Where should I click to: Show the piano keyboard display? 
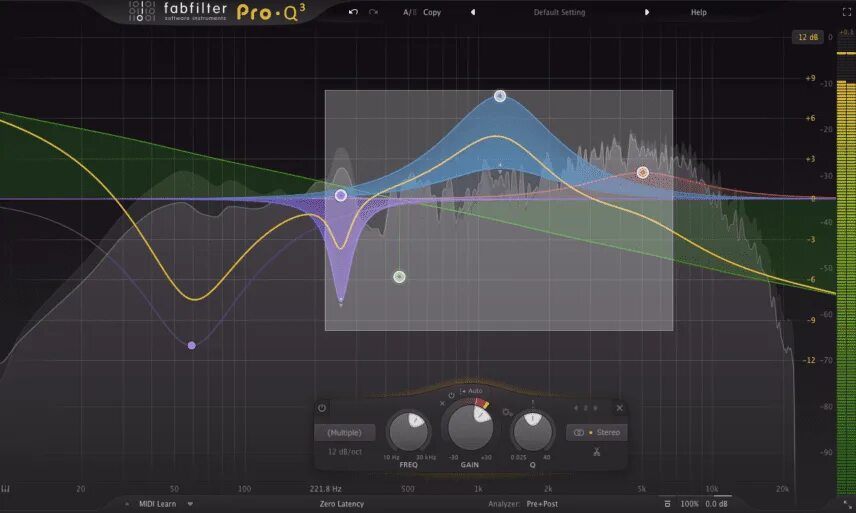6,488
